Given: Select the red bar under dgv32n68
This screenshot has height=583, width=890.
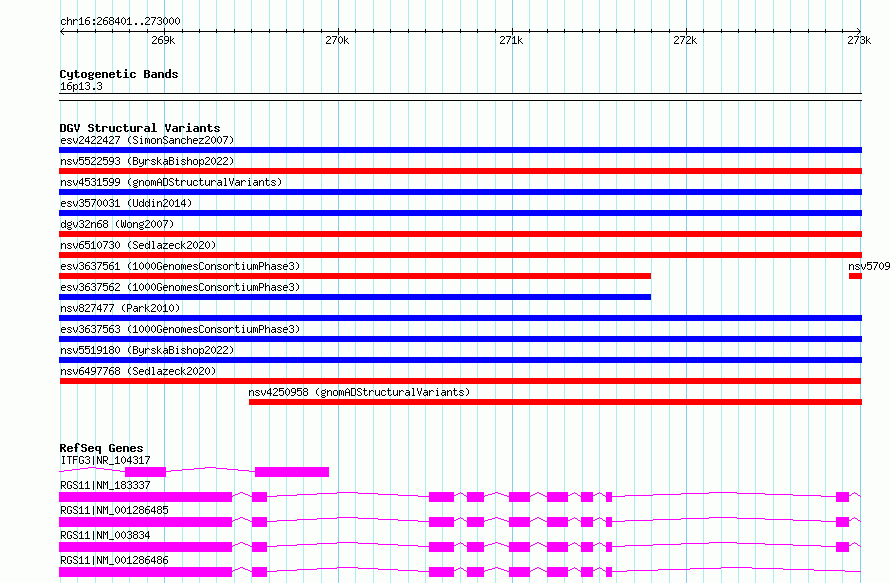Looking at the screenshot, I should pos(460,234).
